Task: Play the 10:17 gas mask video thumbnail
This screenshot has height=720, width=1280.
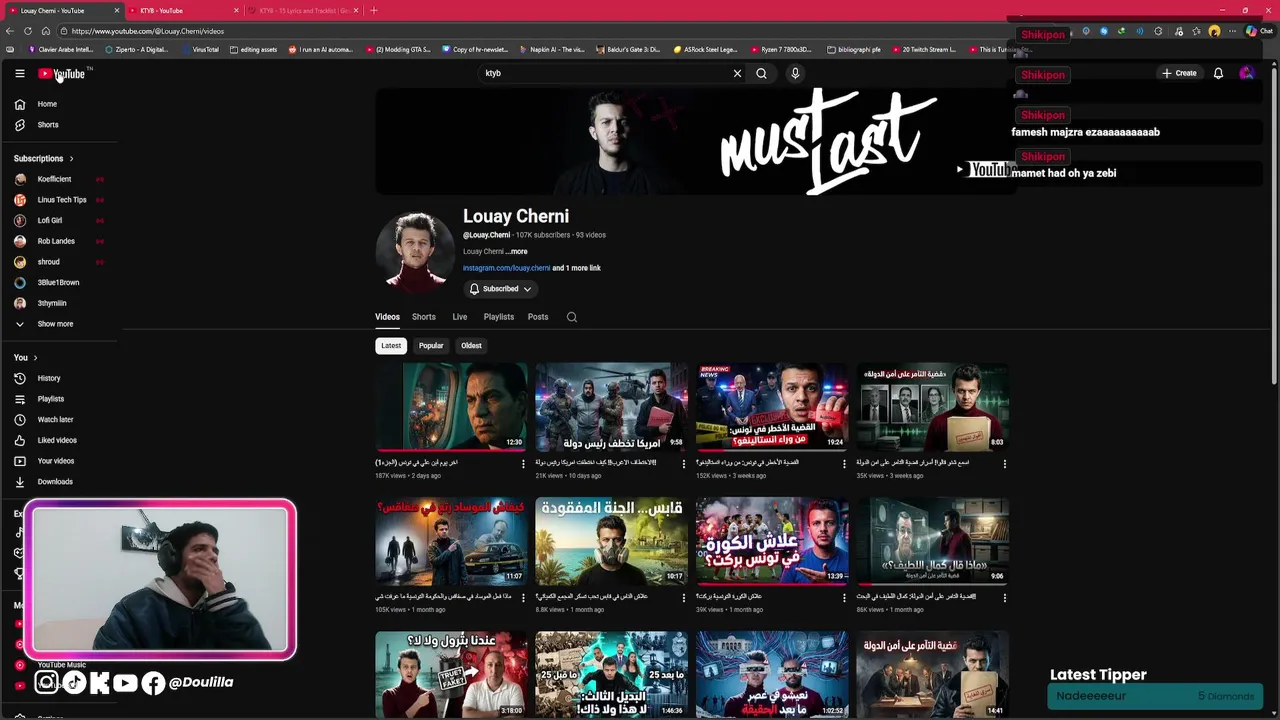Action: (x=611, y=541)
